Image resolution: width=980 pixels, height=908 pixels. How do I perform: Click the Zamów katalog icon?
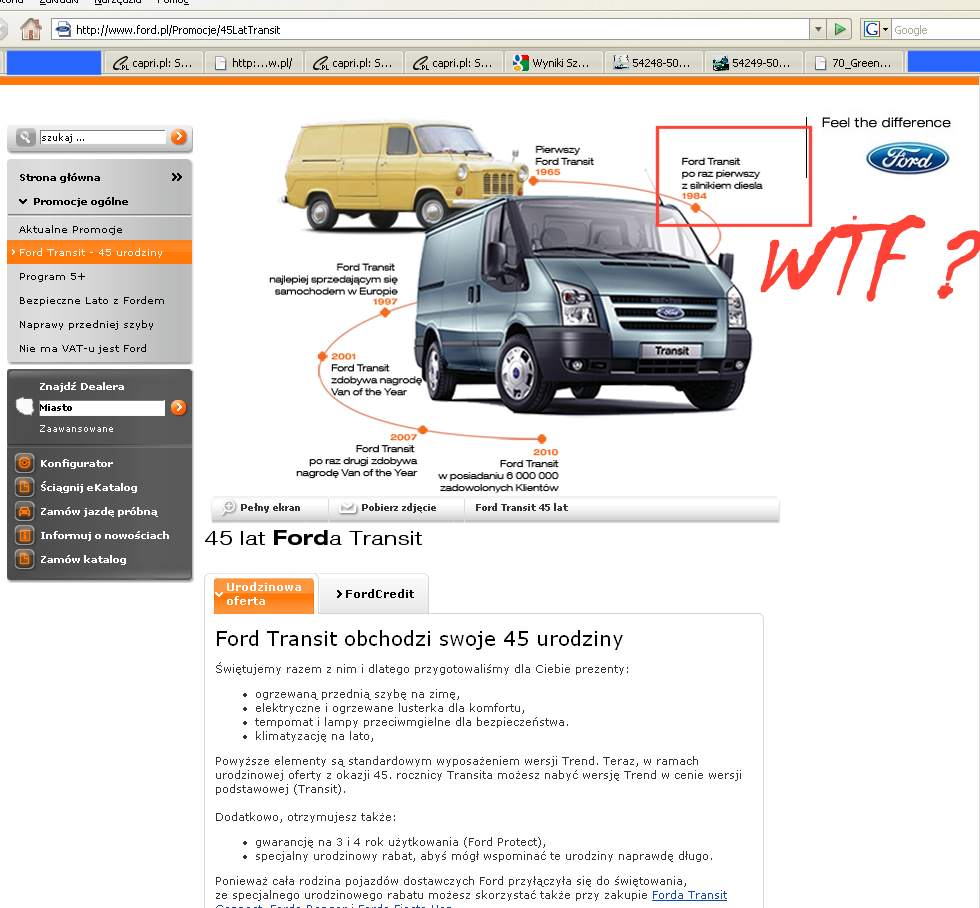coord(24,559)
